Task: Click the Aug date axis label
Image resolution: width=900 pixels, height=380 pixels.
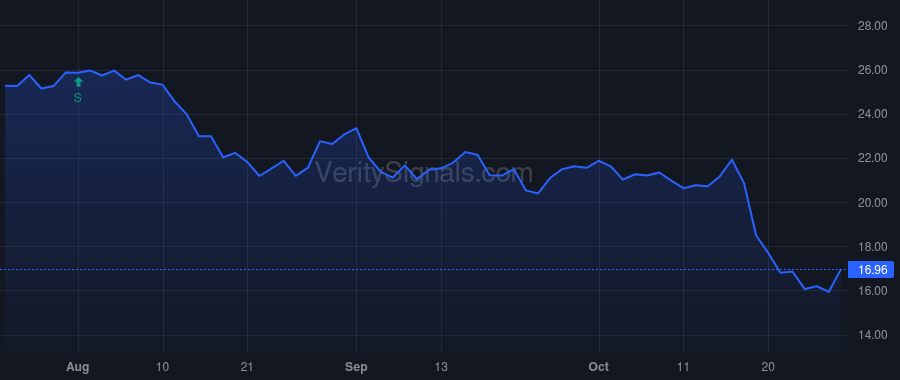Action: pos(78,367)
